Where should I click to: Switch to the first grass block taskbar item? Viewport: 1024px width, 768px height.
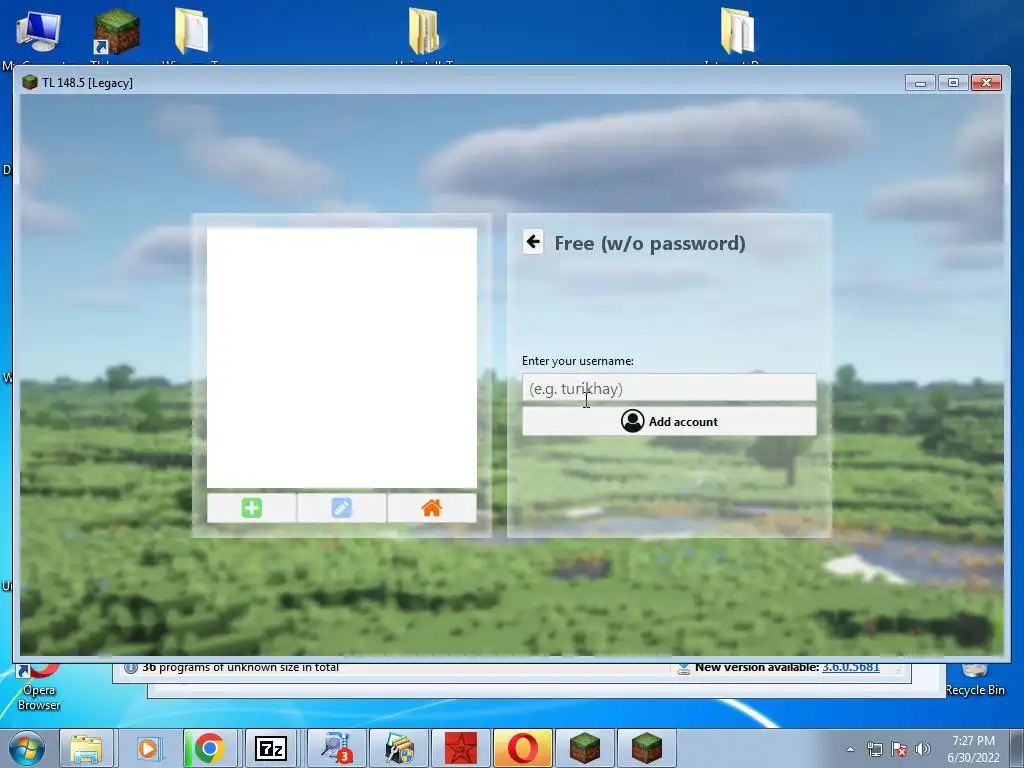click(584, 748)
